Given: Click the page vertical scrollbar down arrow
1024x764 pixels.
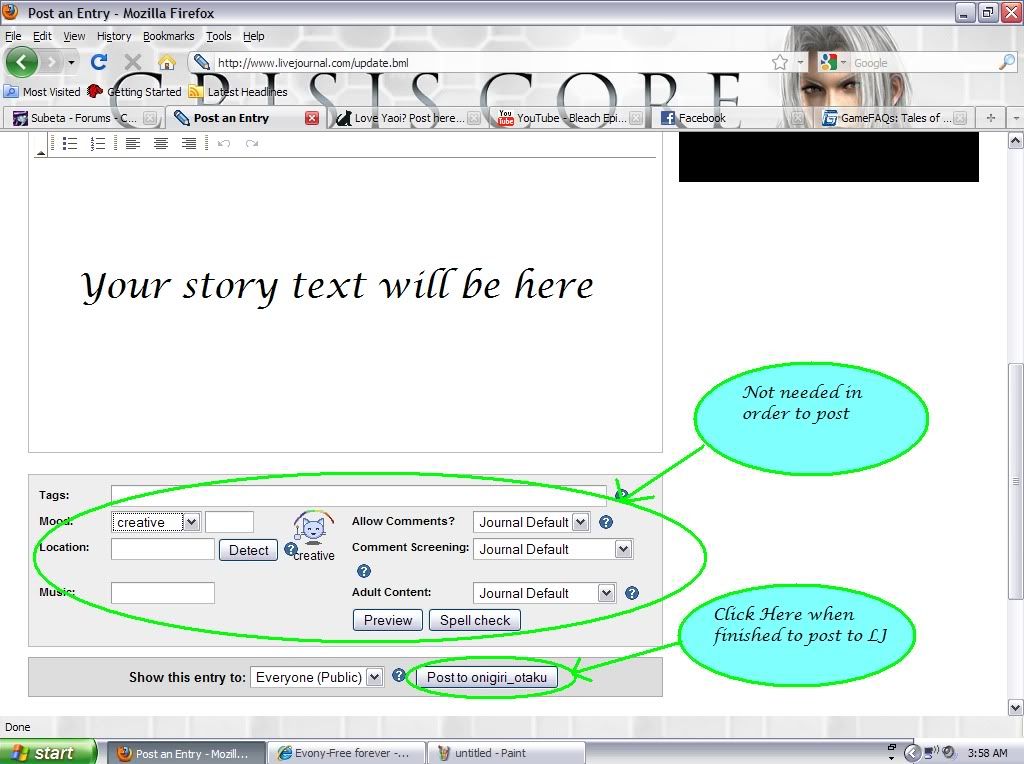Looking at the screenshot, I should pos(1015,707).
